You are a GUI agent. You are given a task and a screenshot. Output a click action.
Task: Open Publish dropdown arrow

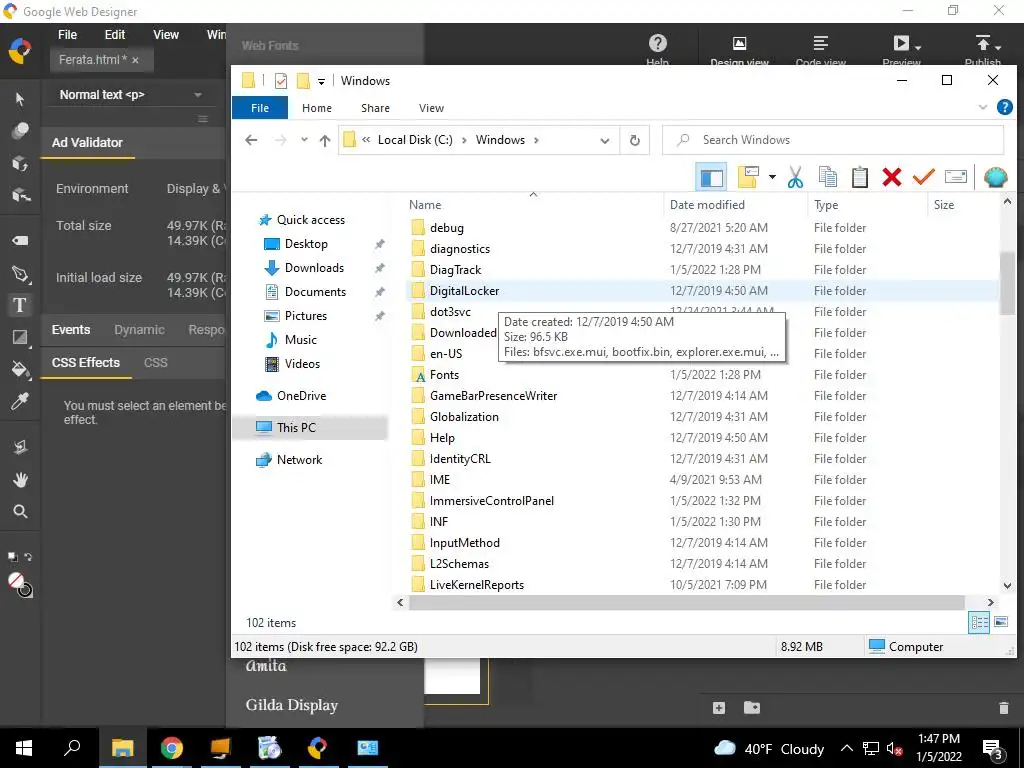999,48
